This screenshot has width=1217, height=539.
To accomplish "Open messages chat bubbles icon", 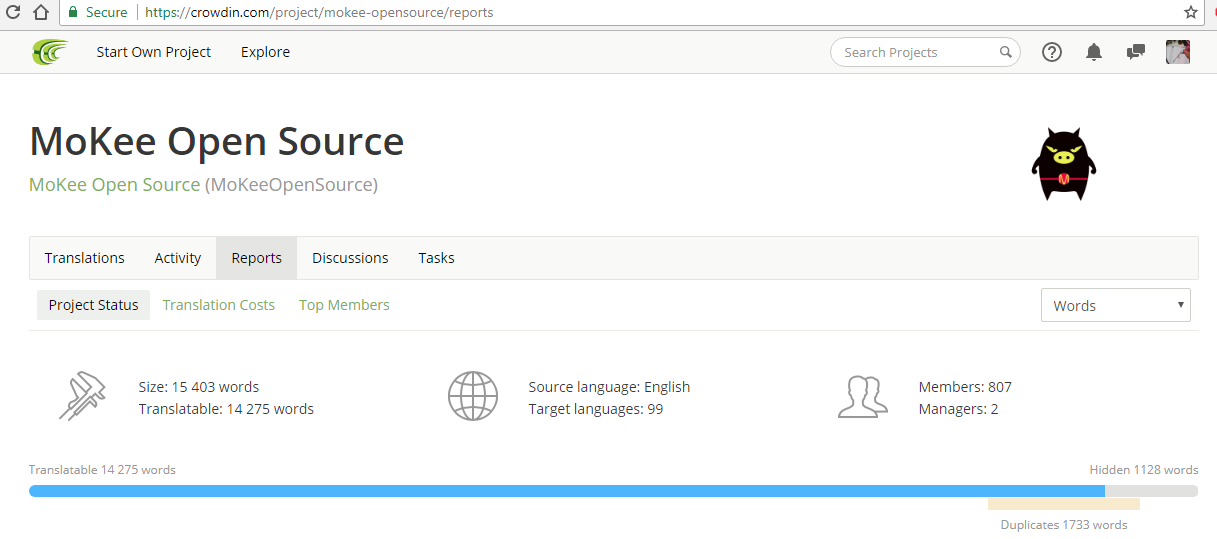I will [1136, 52].
